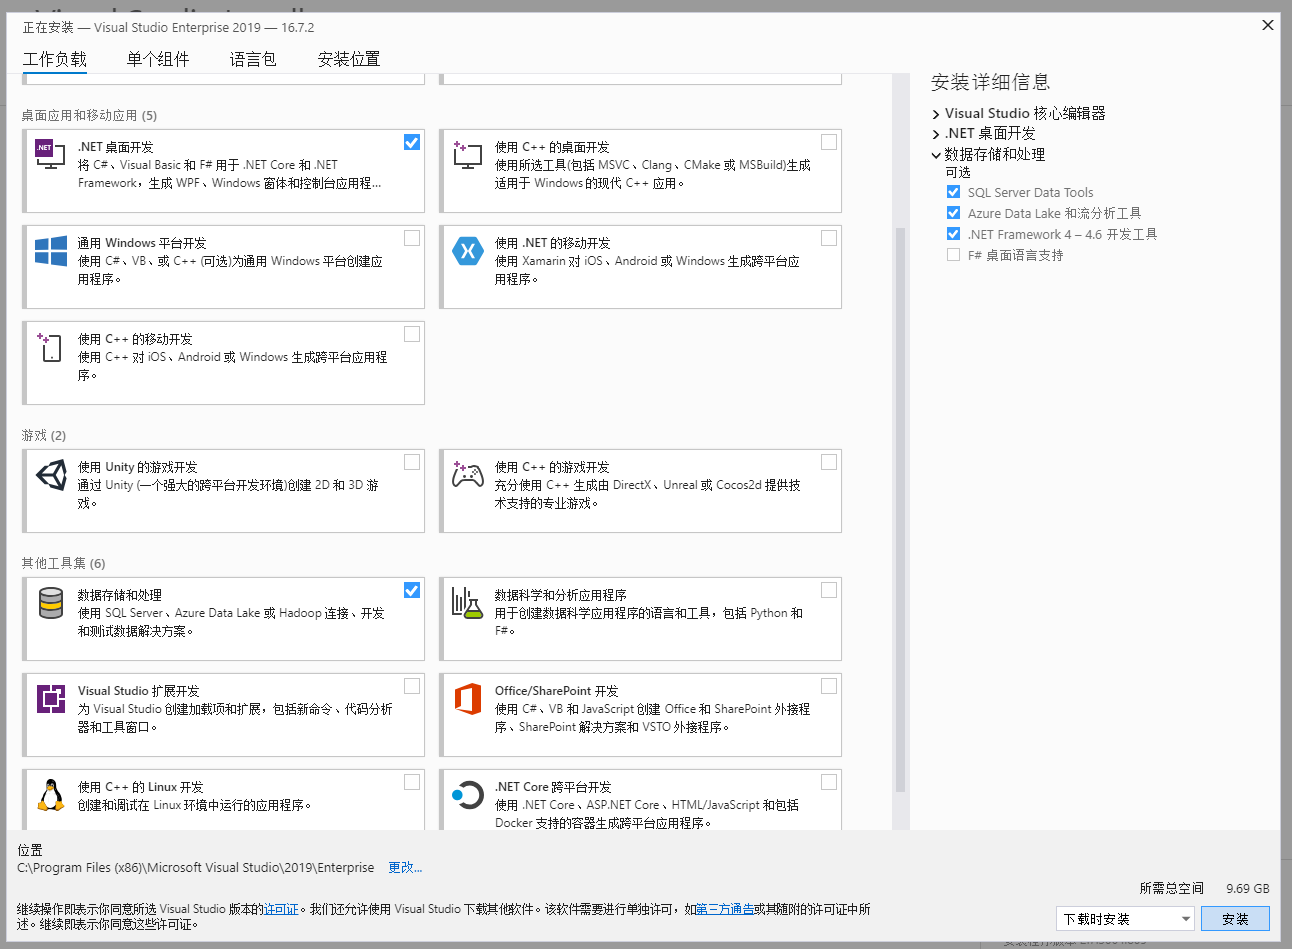Click the C++ game controller icon

[x=467, y=474]
